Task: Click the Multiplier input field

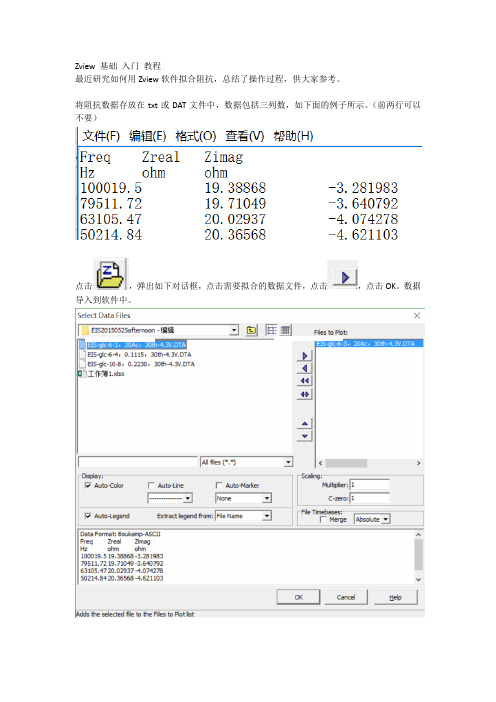Action: click(x=369, y=485)
